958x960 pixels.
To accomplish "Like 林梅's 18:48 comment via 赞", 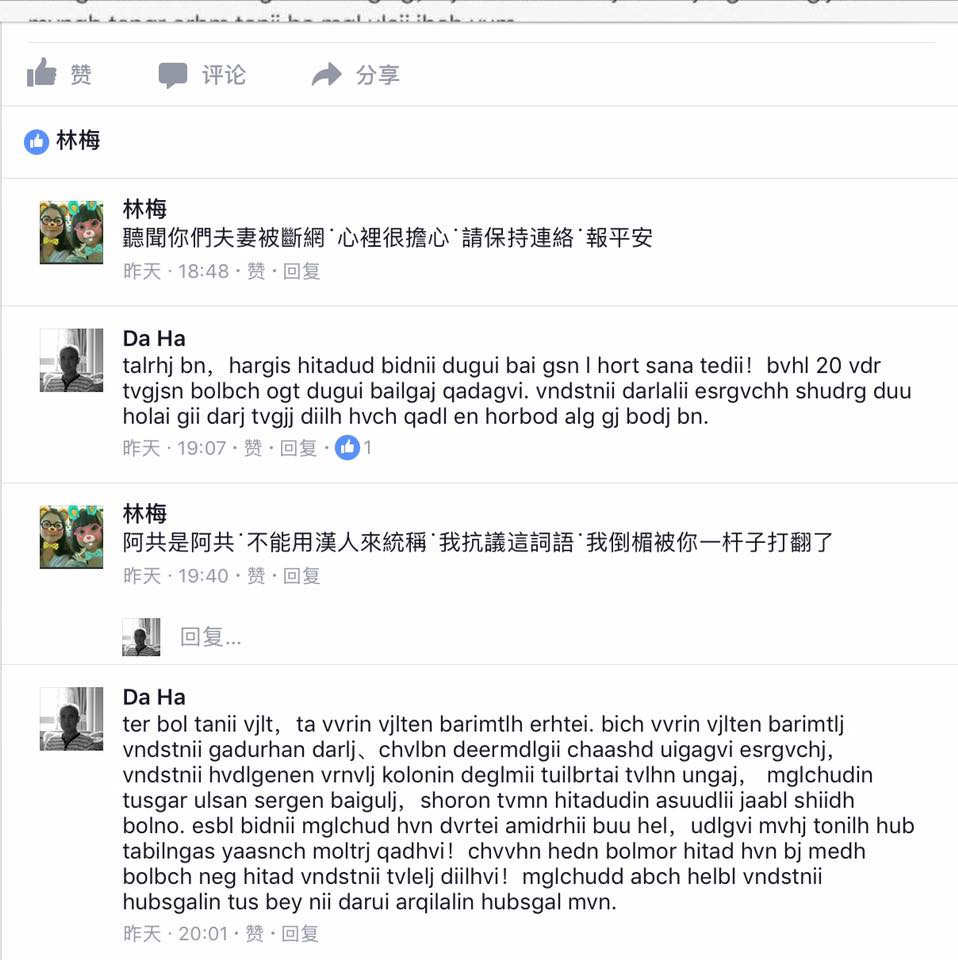I will pos(256,271).
